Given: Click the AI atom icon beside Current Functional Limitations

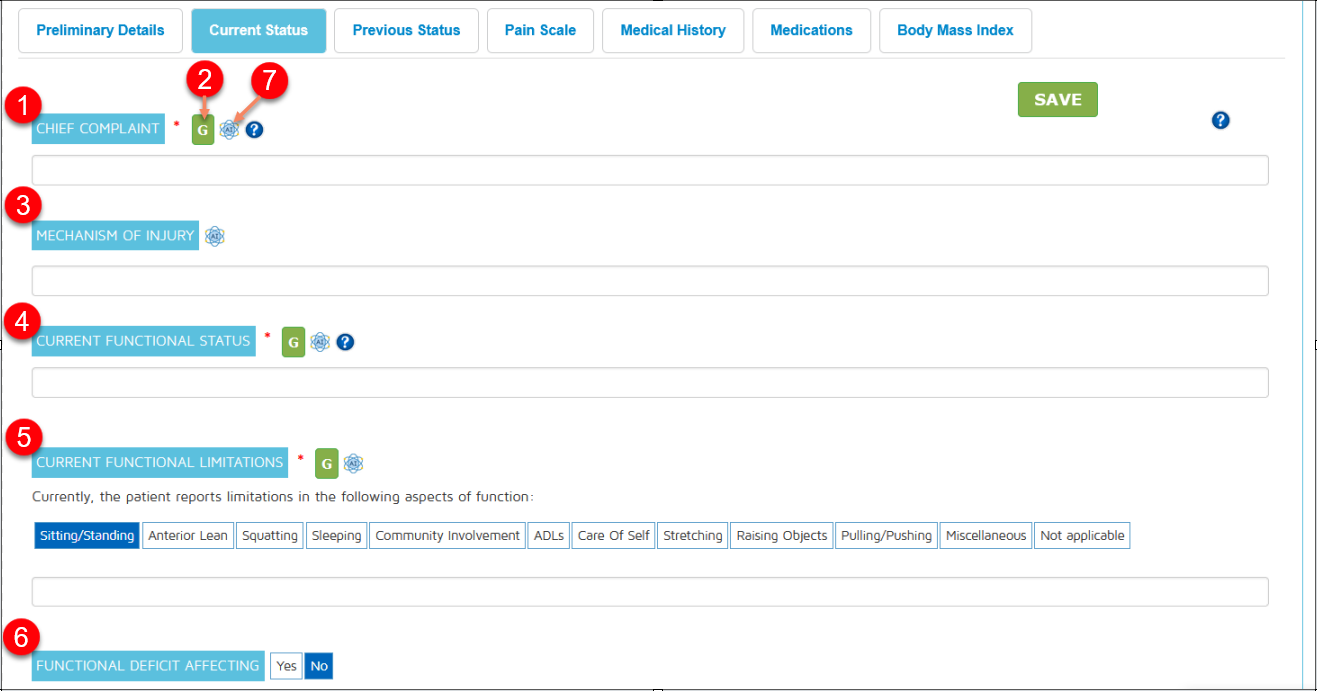Looking at the screenshot, I should (353, 463).
